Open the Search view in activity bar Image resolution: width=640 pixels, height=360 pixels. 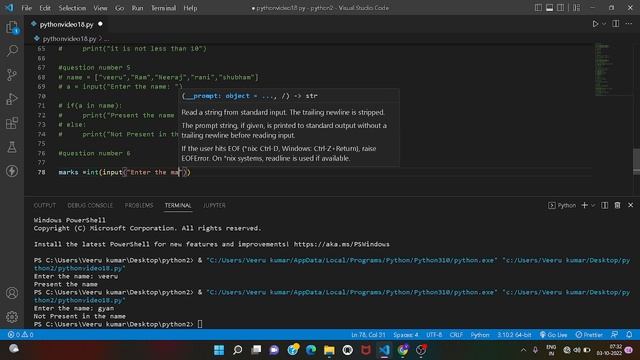coord(12,51)
